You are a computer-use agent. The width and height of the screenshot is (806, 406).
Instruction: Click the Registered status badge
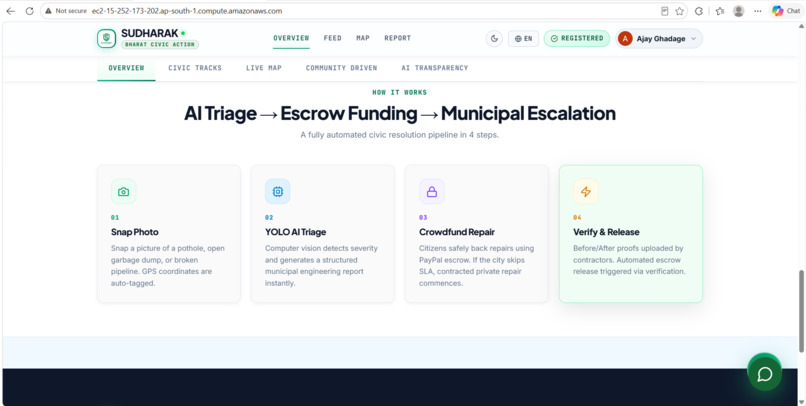[577, 39]
